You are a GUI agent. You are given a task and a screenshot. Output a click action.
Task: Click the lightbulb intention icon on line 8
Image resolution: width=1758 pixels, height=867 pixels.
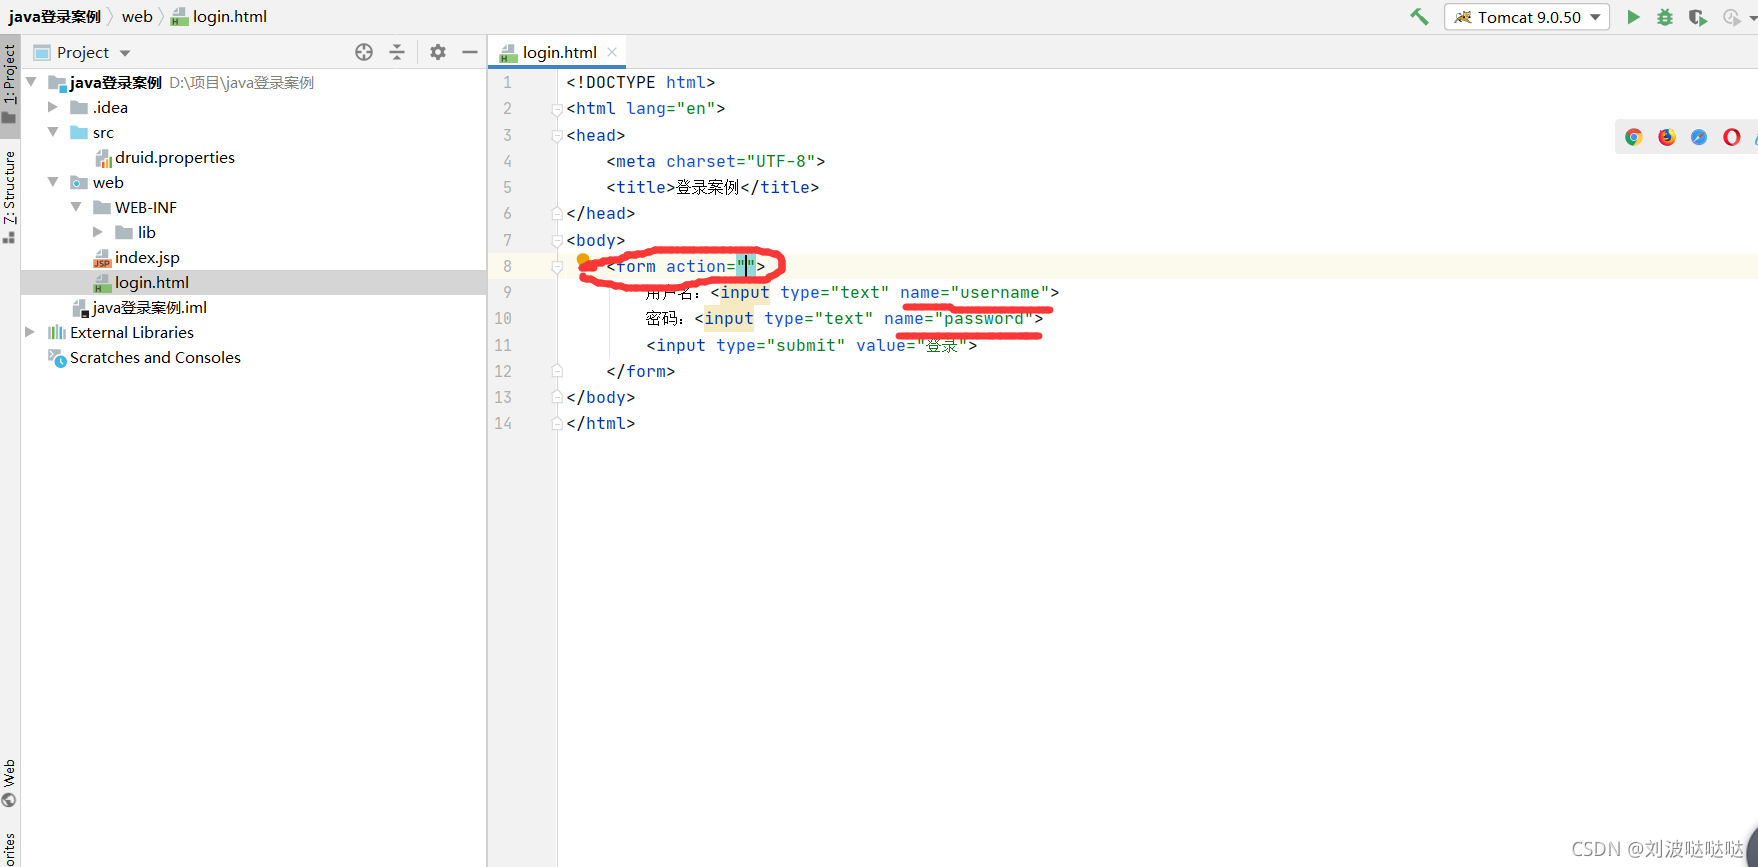pyautogui.click(x=583, y=260)
